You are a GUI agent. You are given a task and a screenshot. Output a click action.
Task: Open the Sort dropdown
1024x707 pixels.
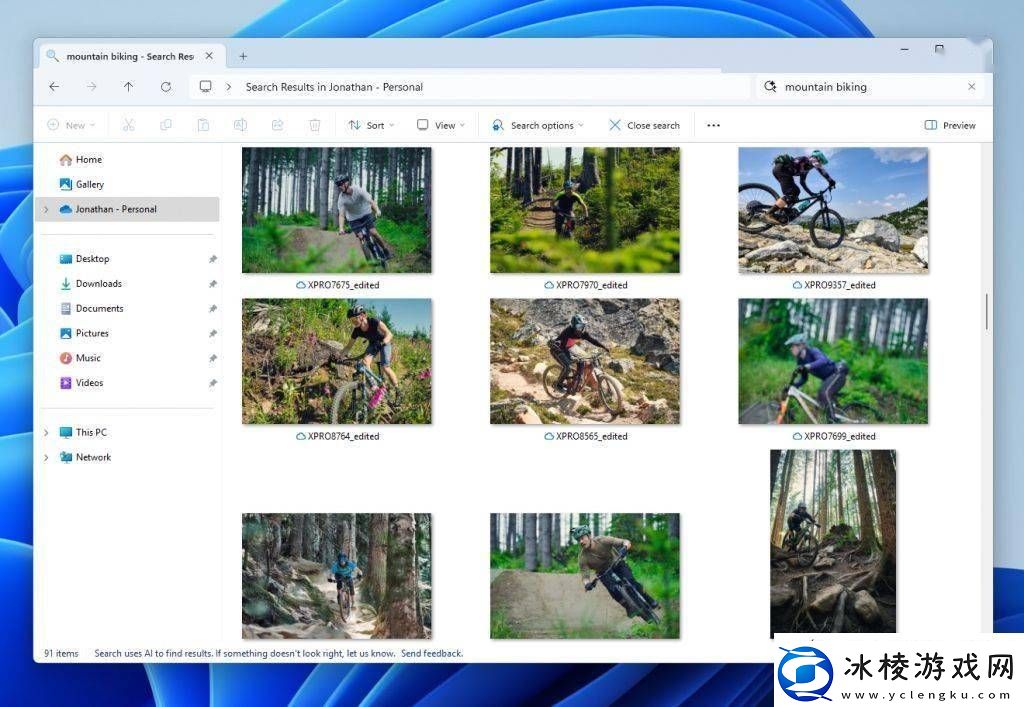pyautogui.click(x=371, y=125)
